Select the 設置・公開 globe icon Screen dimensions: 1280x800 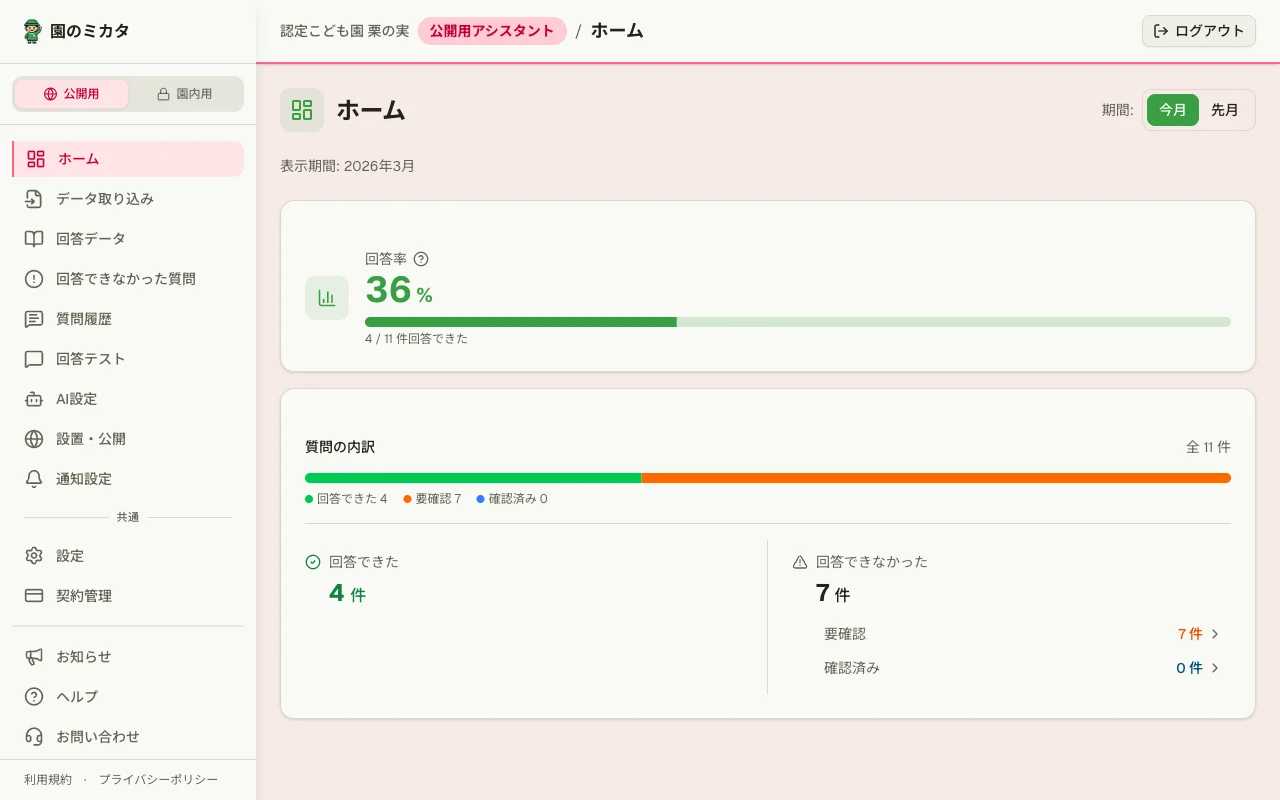pos(34,439)
